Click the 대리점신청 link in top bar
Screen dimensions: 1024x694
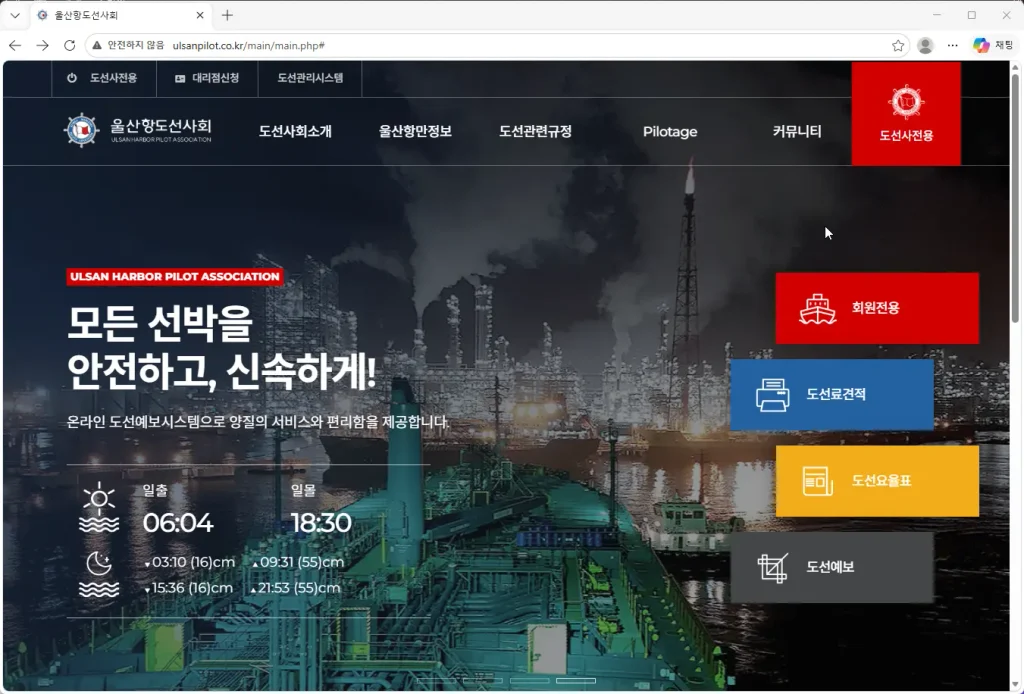point(216,78)
